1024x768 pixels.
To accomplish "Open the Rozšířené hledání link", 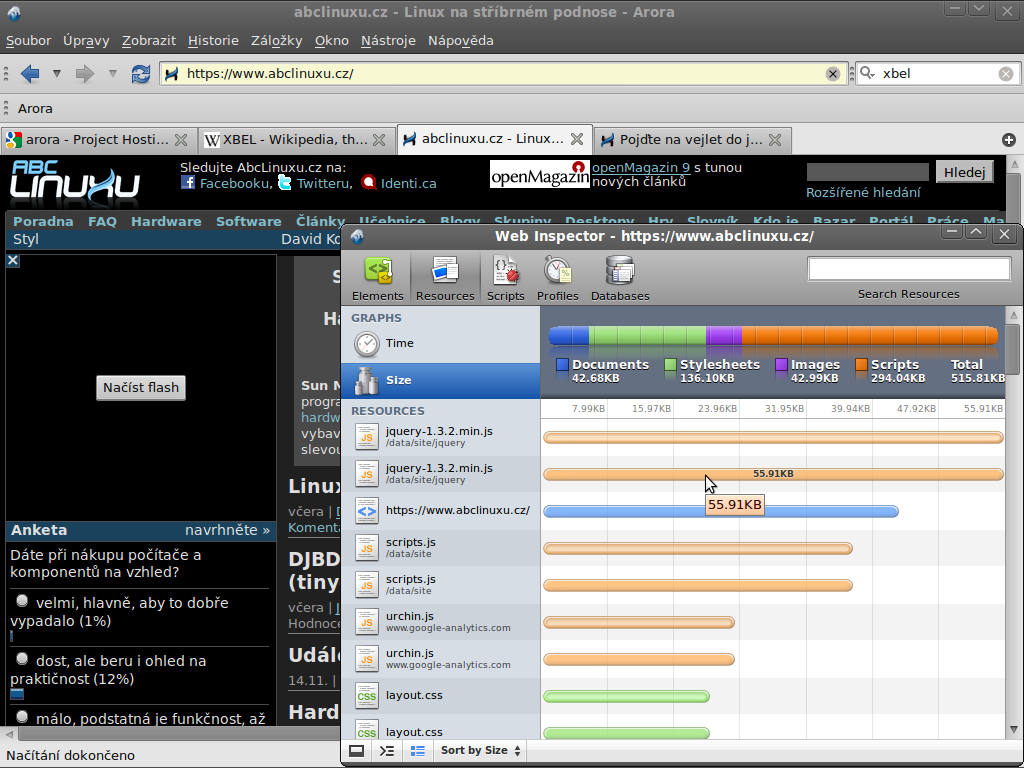I will point(863,193).
